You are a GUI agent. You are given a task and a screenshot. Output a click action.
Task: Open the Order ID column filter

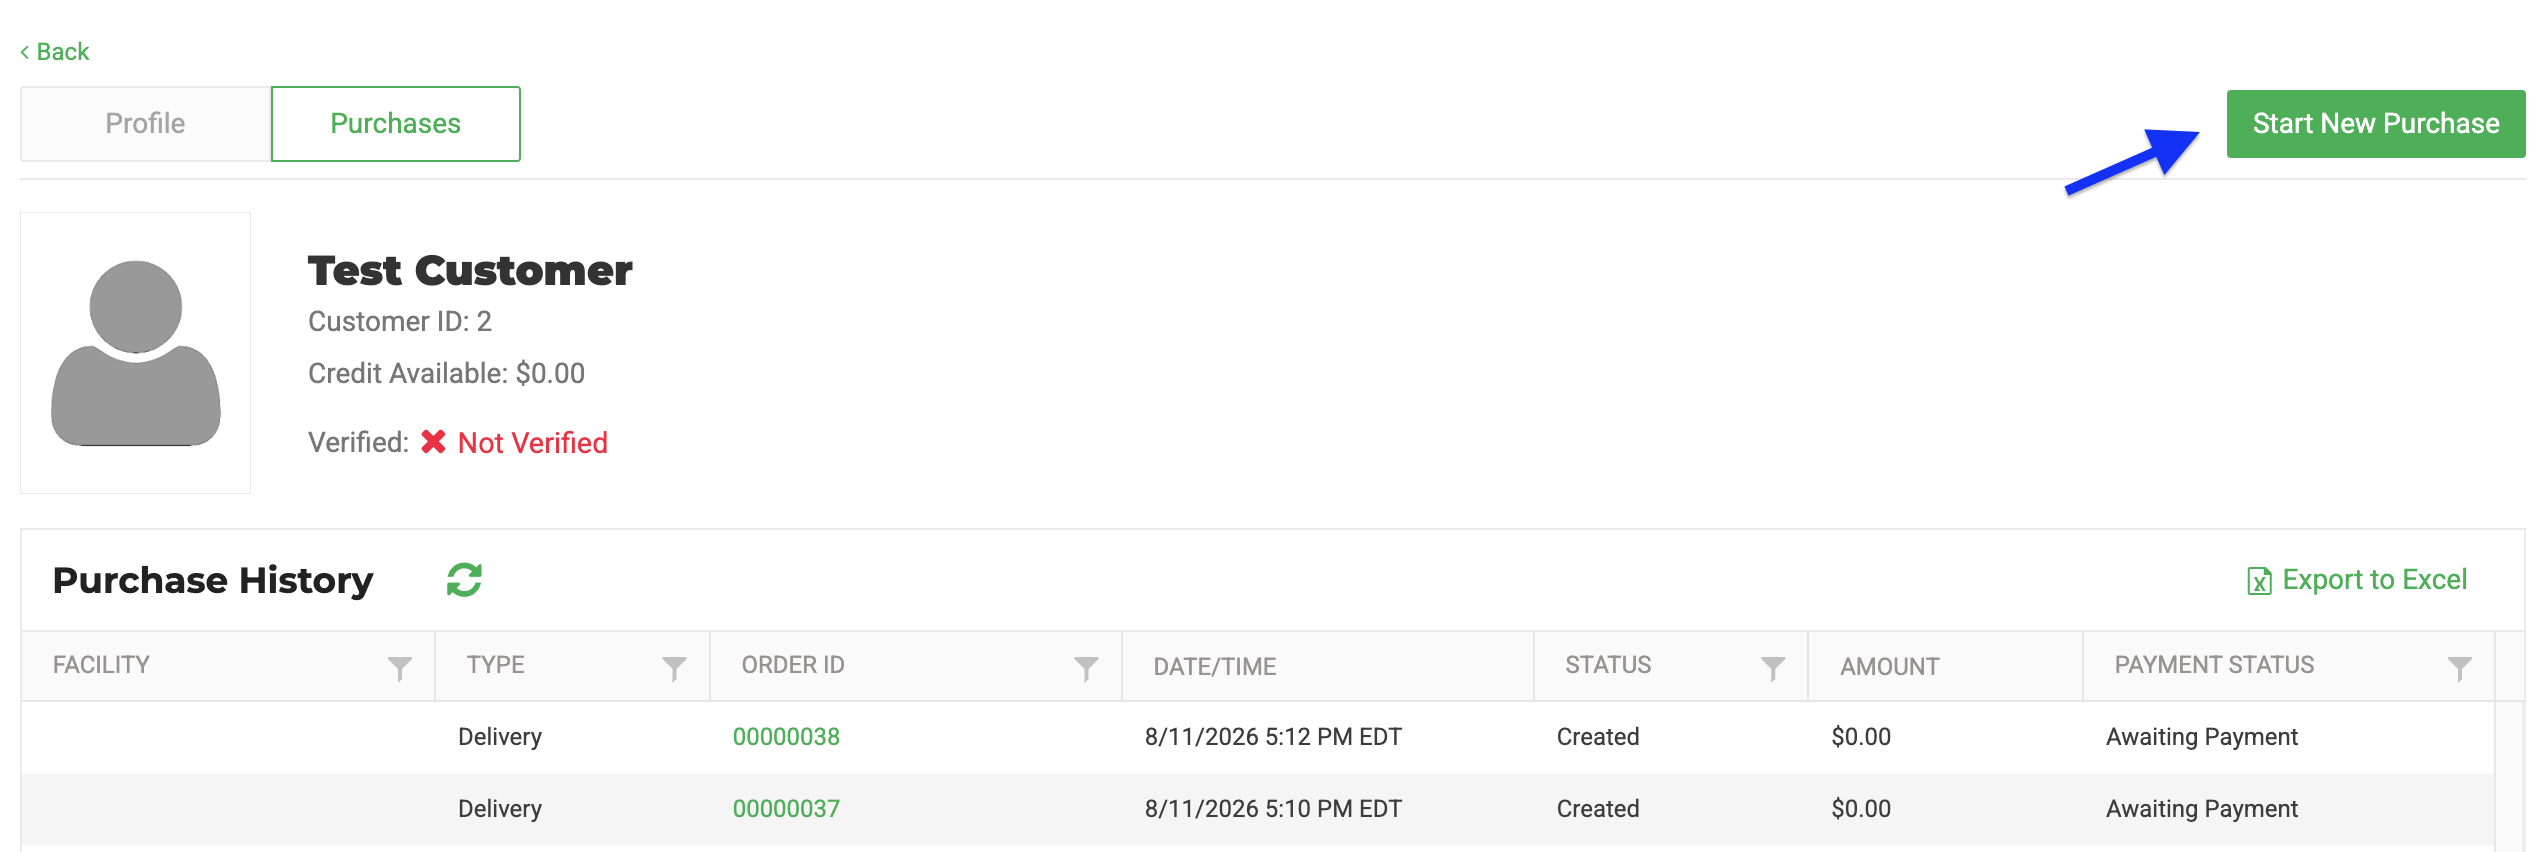pyautogui.click(x=1086, y=668)
